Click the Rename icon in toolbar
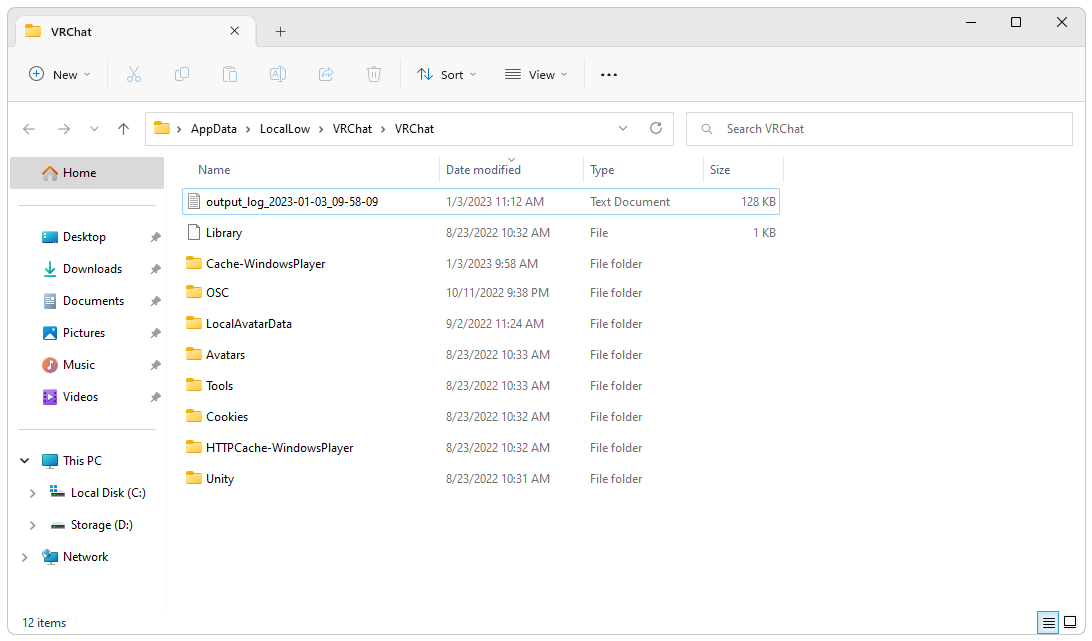Viewport: 1092px width, 641px height. click(278, 75)
